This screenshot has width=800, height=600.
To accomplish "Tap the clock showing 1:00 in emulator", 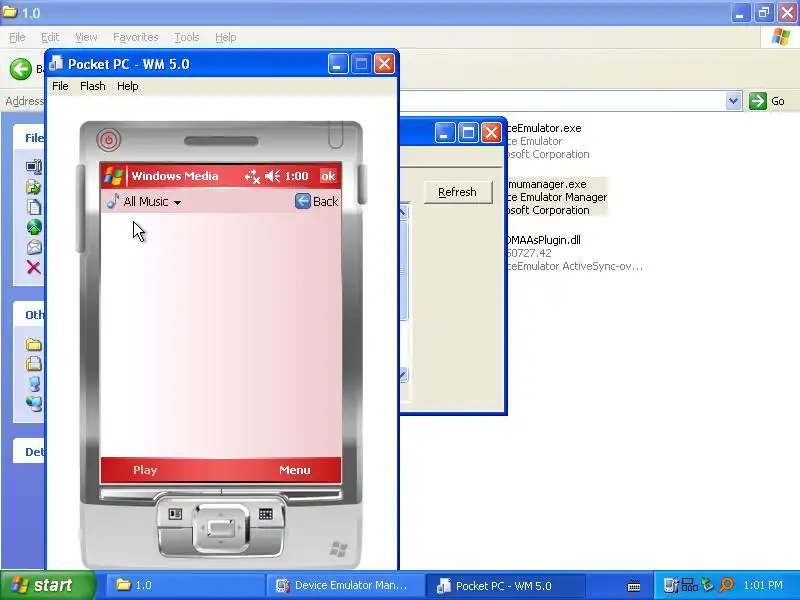I will coord(296,177).
